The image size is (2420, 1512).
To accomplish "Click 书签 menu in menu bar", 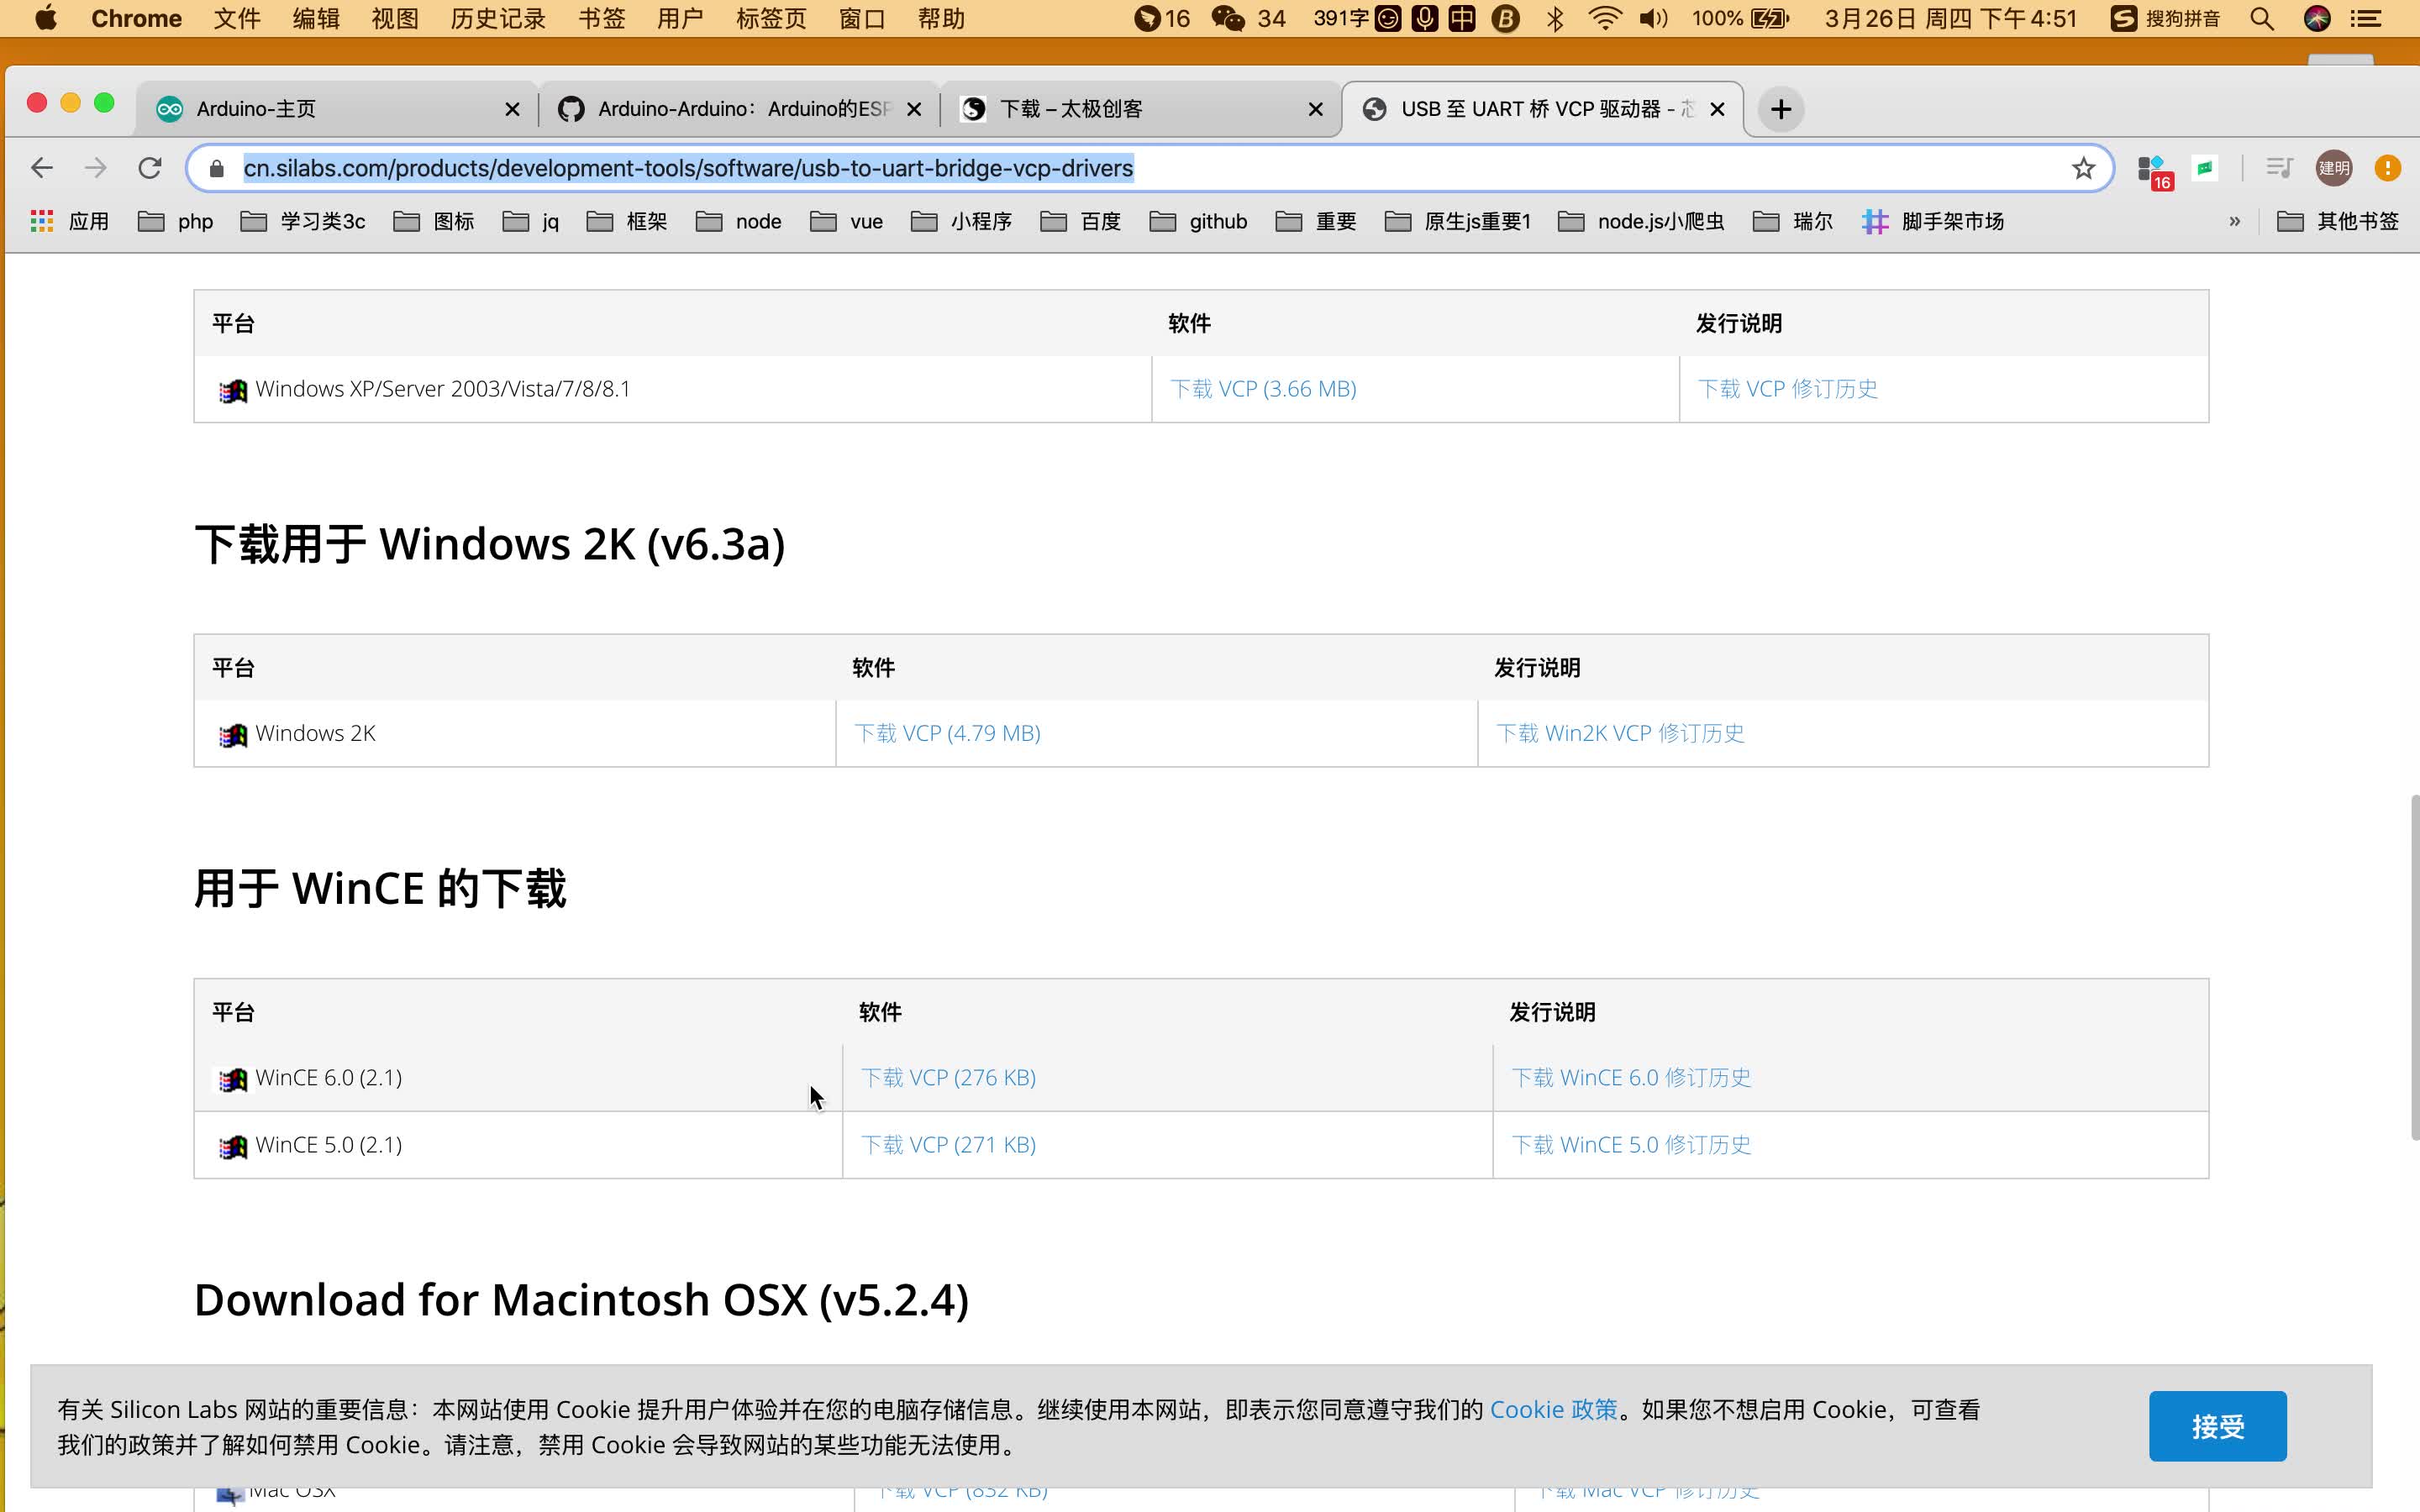I will click(x=599, y=18).
